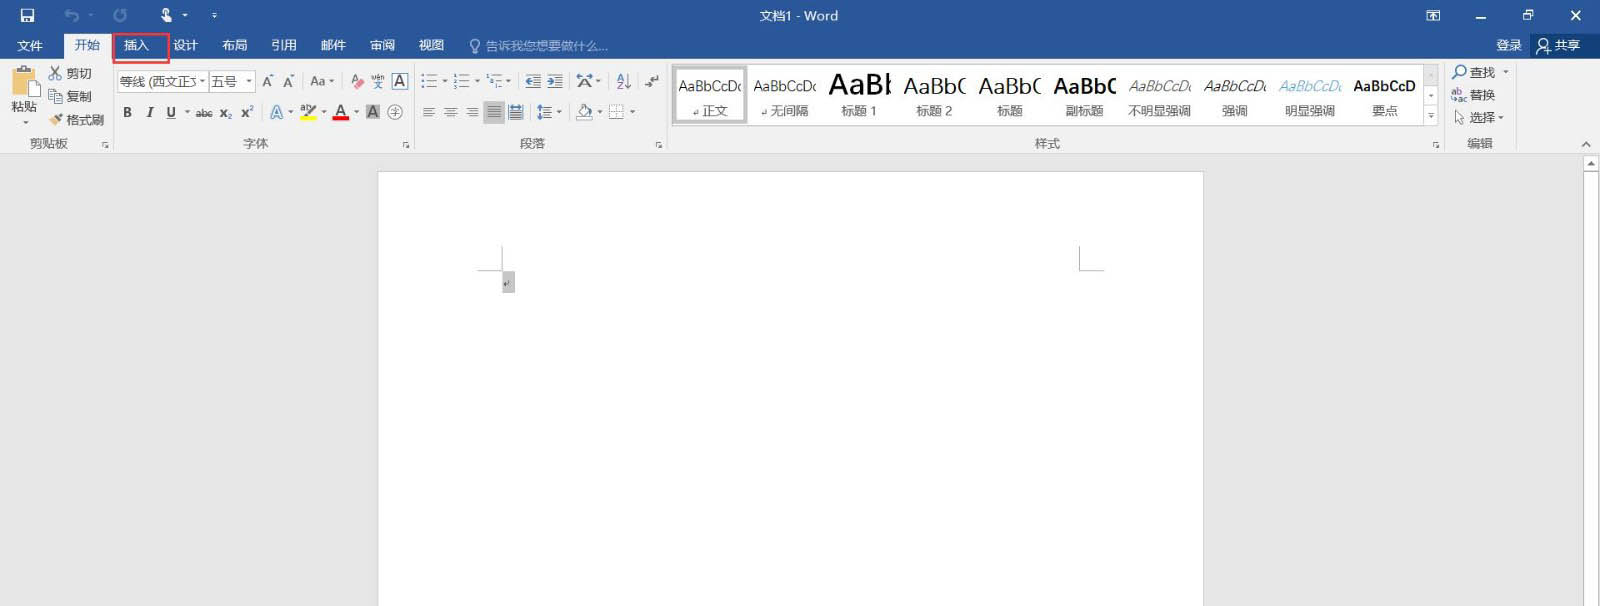Click the 替换 (Replace) button
The width and height of the screenshot is (1600, 606).
tap(1473, 95)
